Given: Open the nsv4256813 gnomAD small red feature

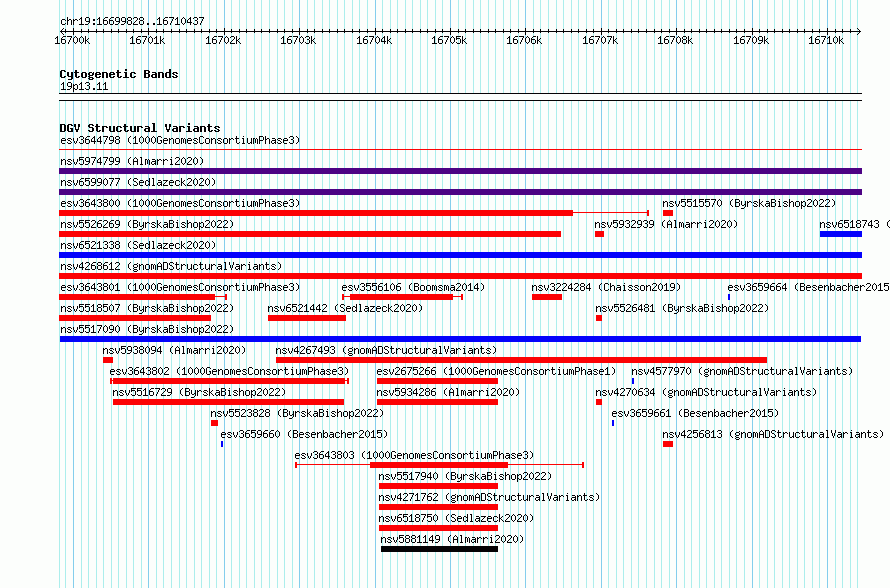Looking at the screenshot, I should (668, 444).
